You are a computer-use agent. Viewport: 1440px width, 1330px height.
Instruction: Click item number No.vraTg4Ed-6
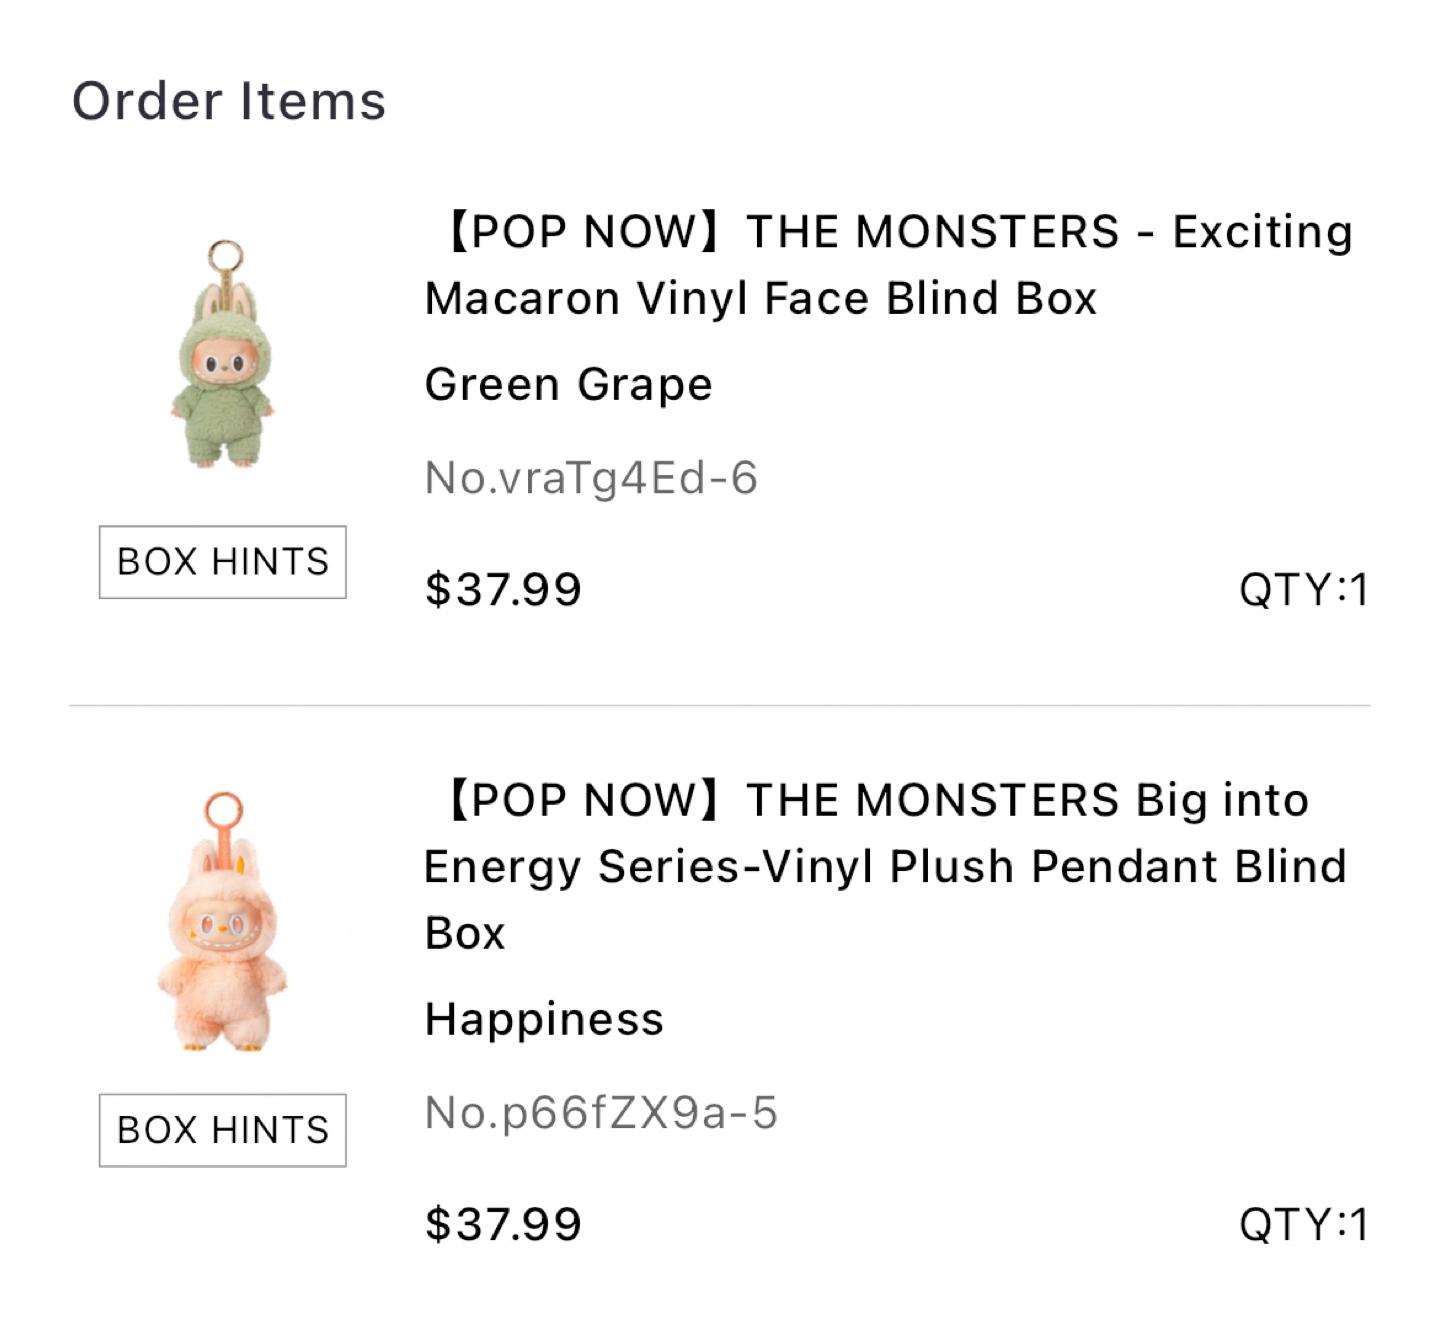(591, 478)
